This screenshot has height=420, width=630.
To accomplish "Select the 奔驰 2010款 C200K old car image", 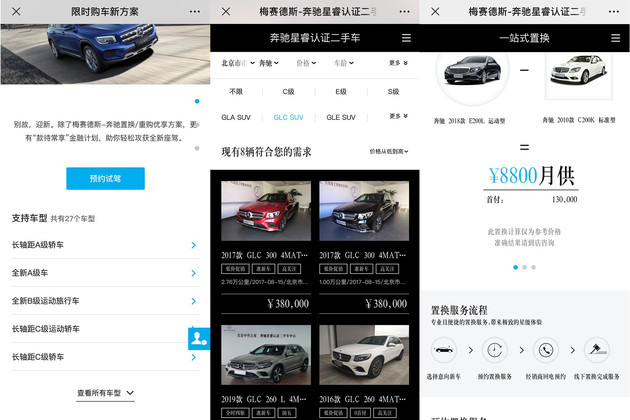I will pos(579,72).
